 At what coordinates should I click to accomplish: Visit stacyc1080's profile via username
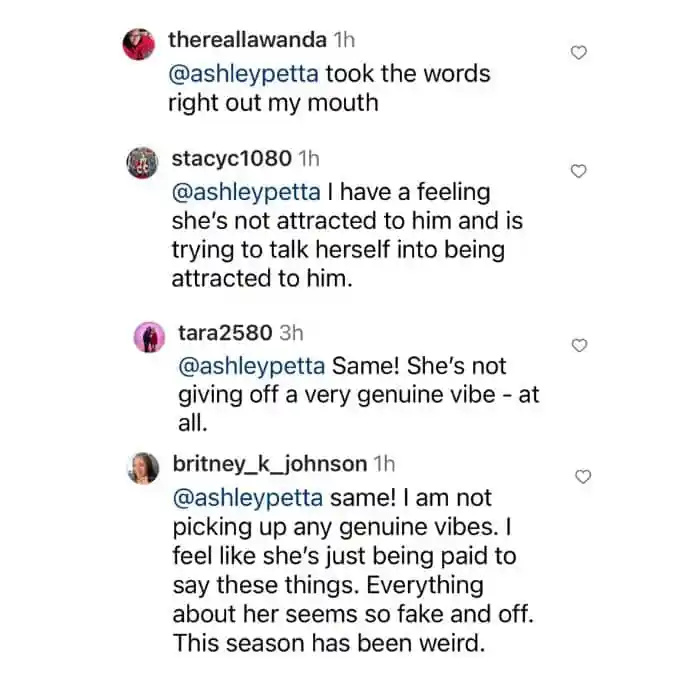tap(232, 159)
